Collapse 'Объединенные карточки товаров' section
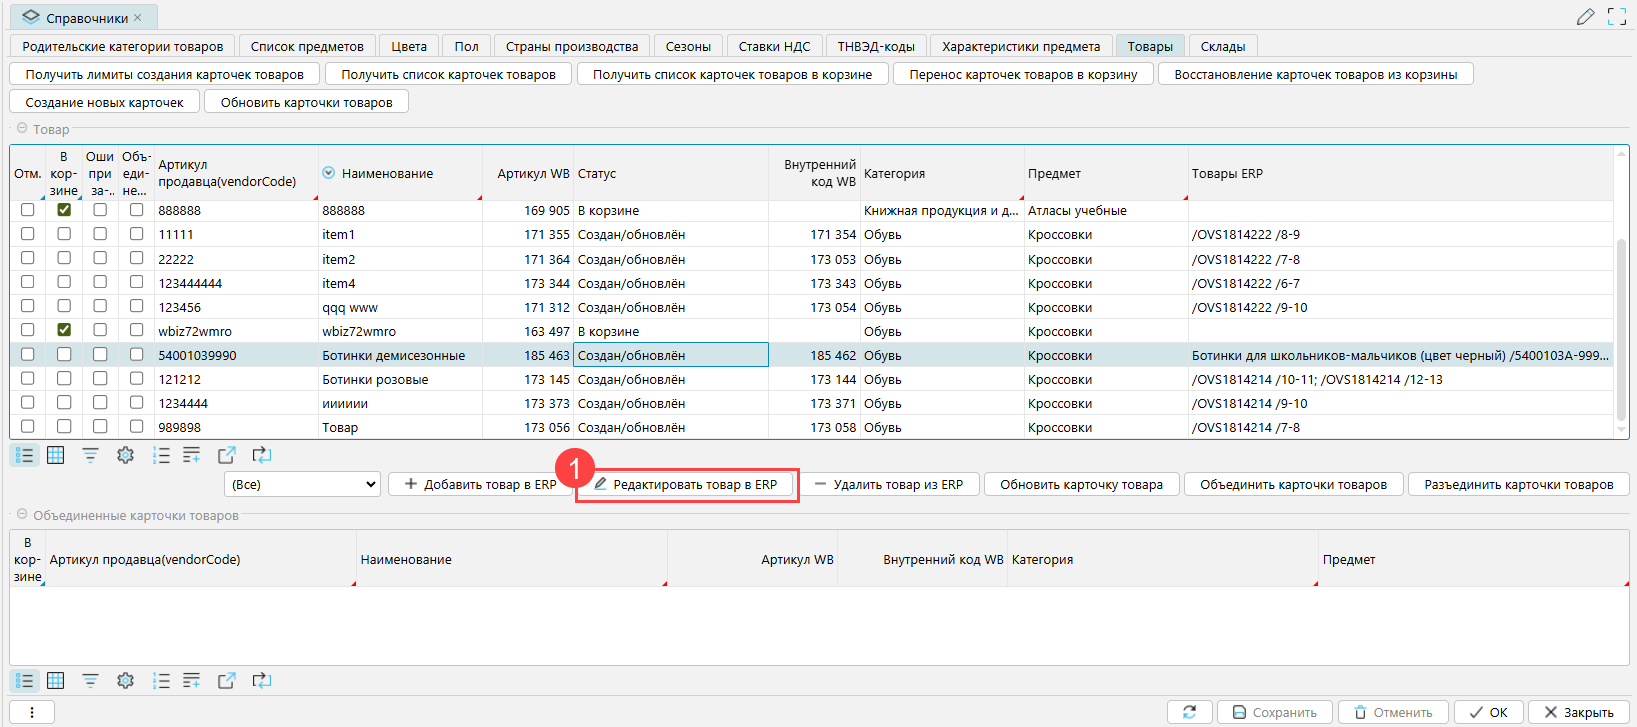The image size is (1637, 727). (22, 515)
